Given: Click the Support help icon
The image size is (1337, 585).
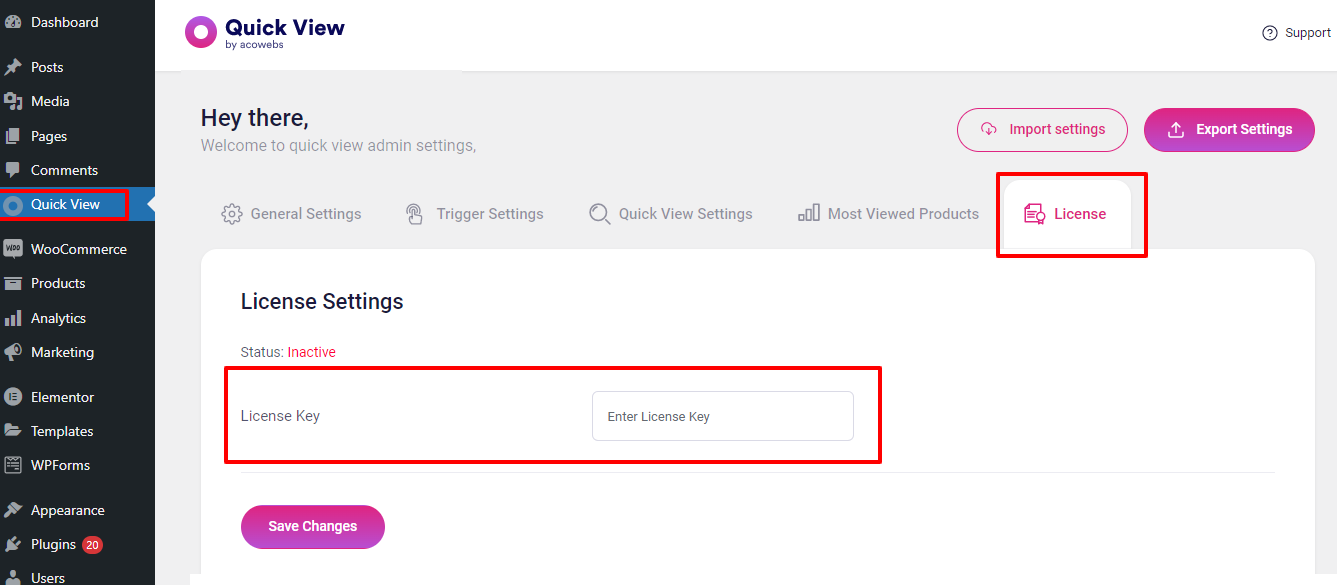Looking at the screenshot, I should (1270, 33).
